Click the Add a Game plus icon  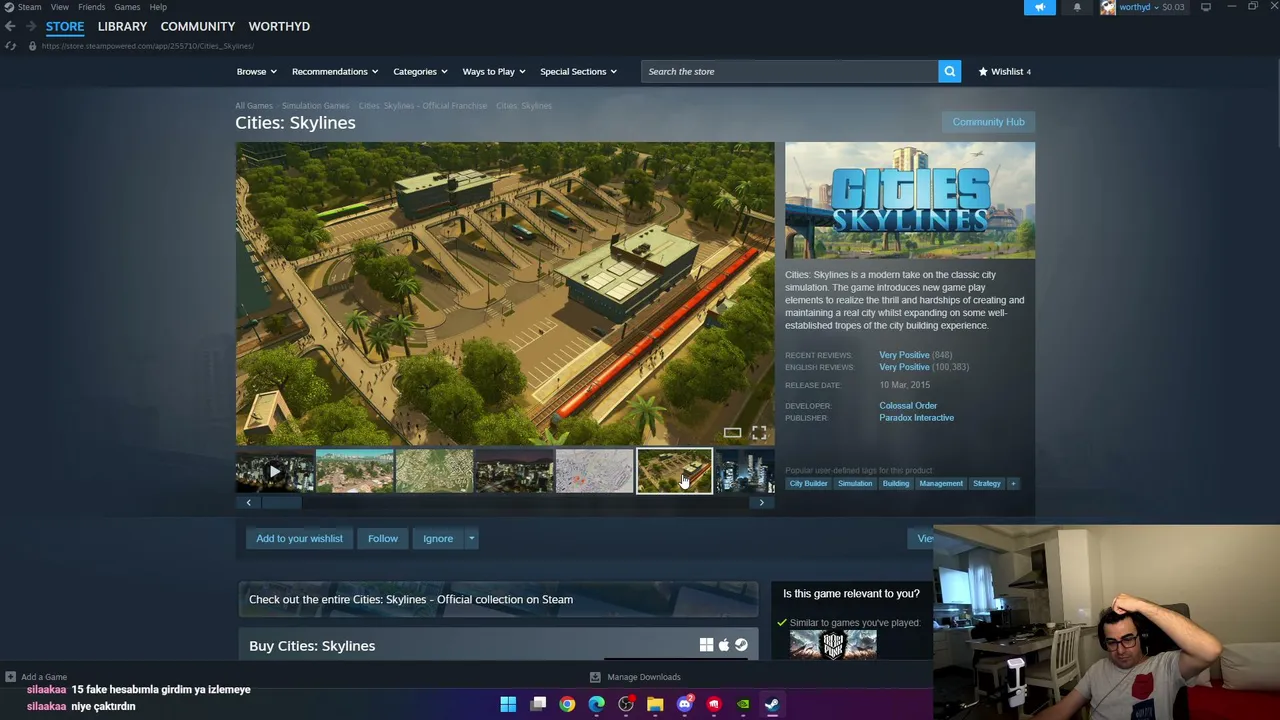[x=10, y=677]
